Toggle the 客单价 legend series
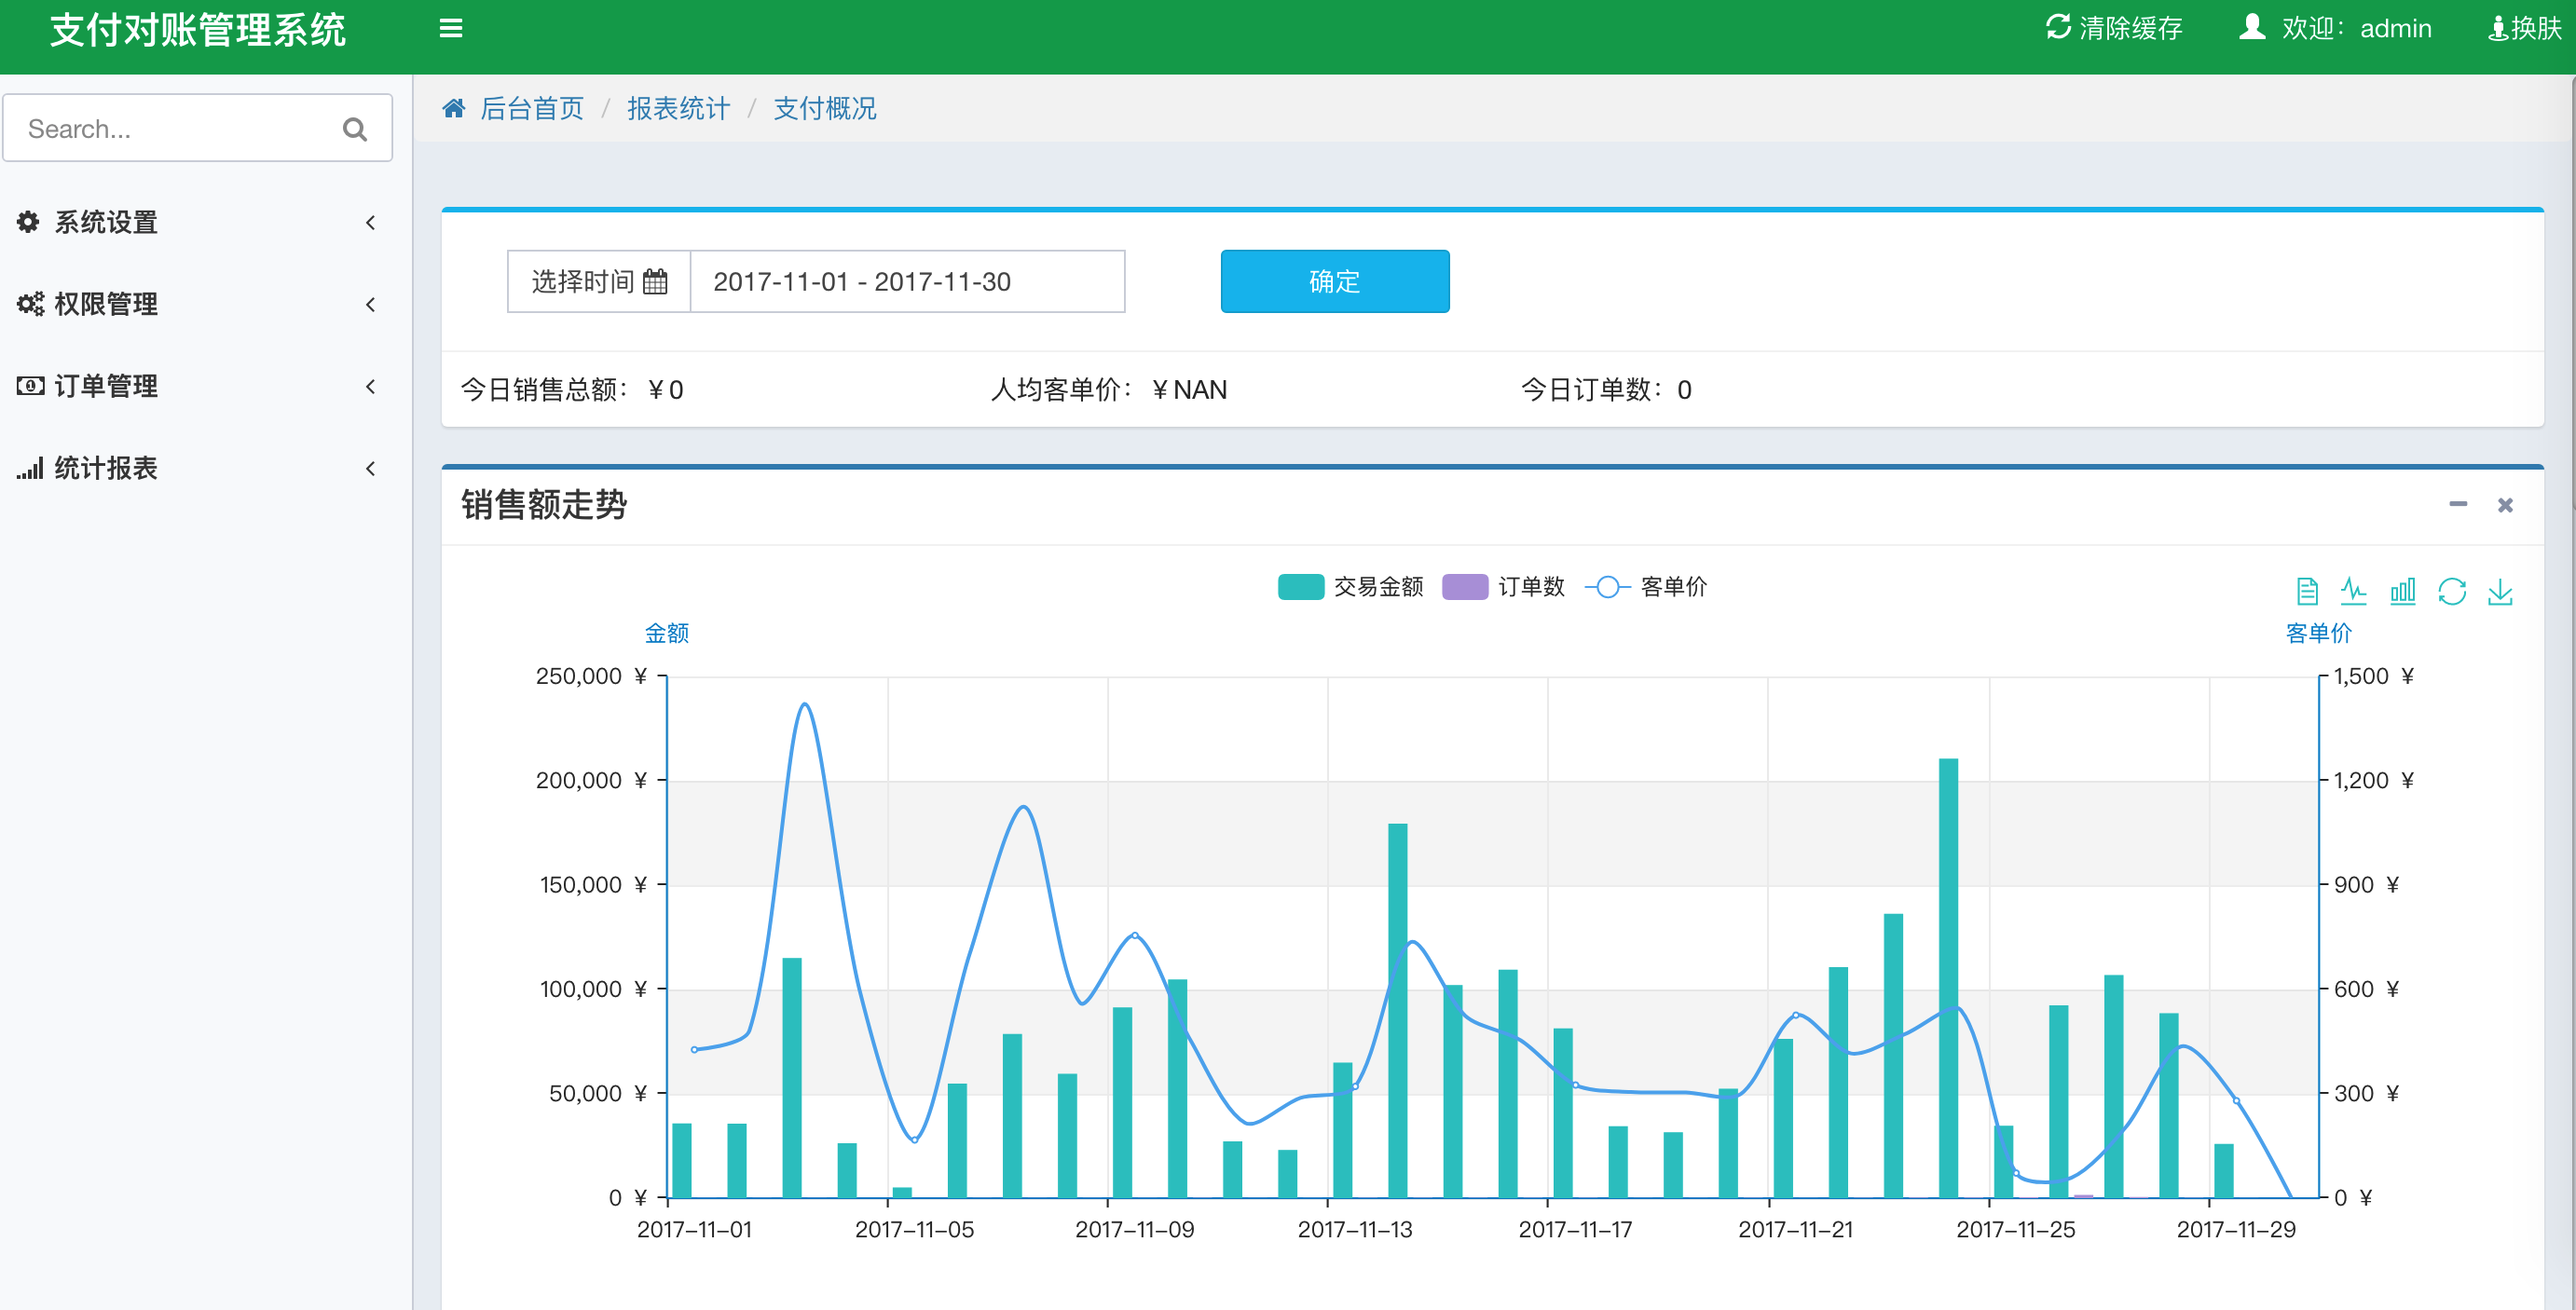The width and height of the screenshot is (2576, 1310). click(1646, 587)
